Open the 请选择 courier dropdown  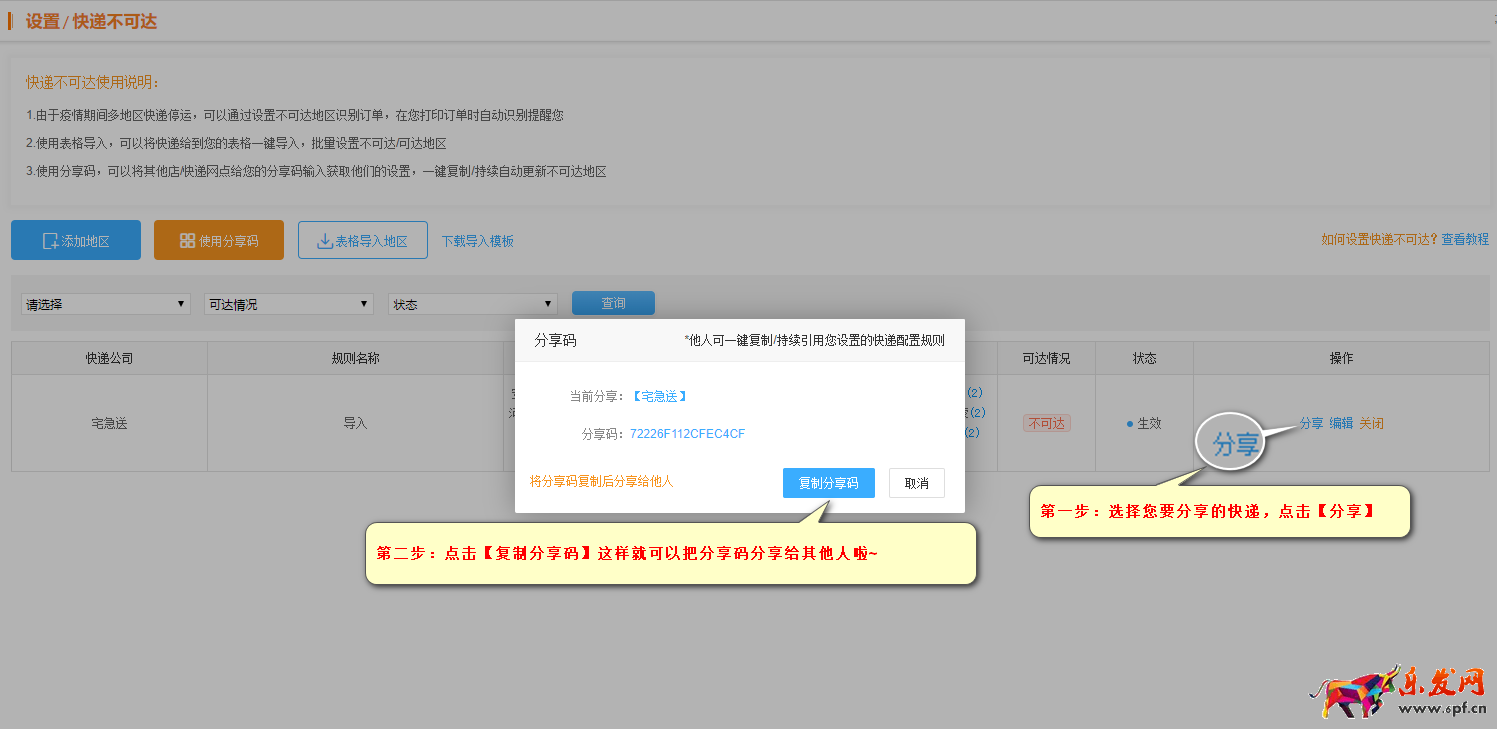tap(106, 304)
